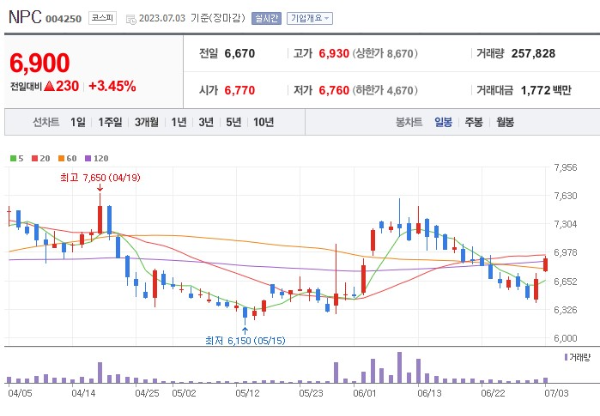Viewport: 600px width, 416px height.
Task: Select the 1주일 line chart tab
Action: pyautogui.click(x=110, y=122)
